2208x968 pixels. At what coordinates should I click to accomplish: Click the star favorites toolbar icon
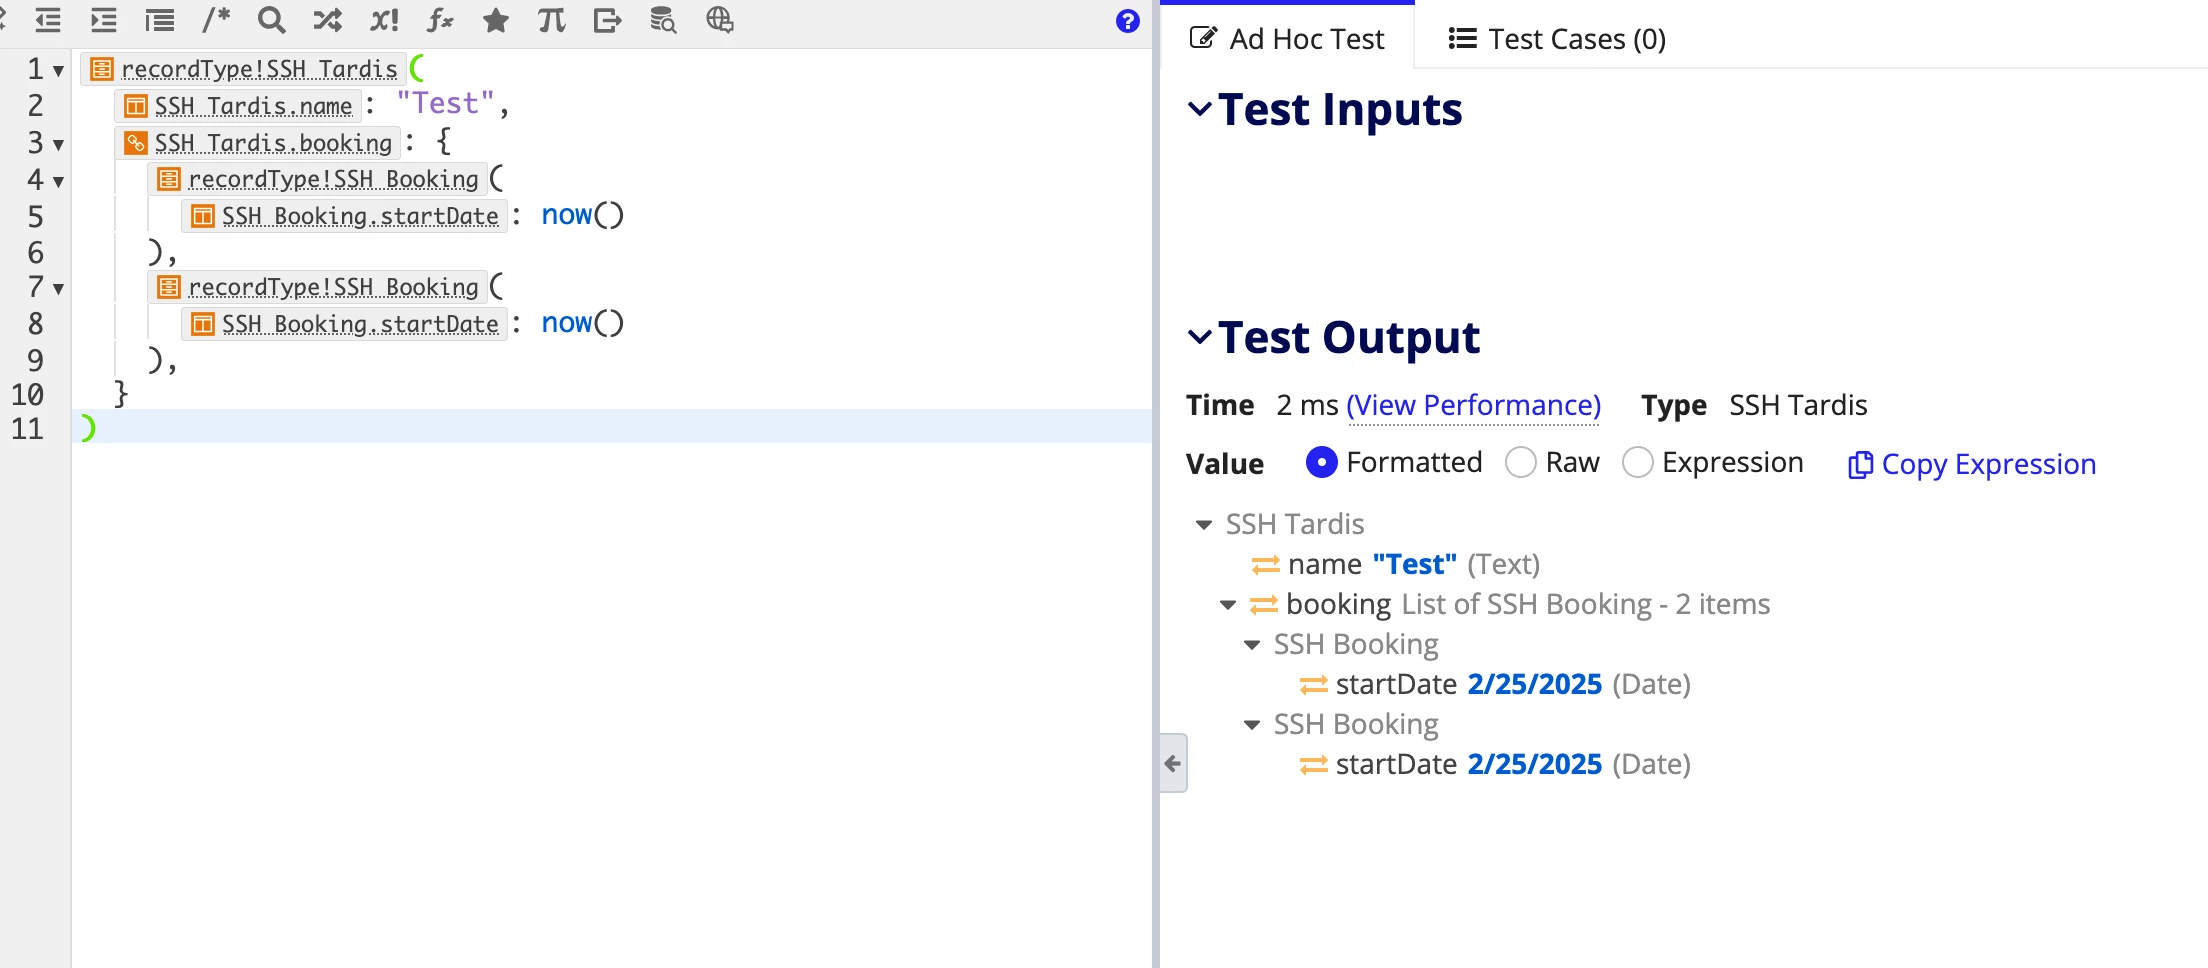495,20
